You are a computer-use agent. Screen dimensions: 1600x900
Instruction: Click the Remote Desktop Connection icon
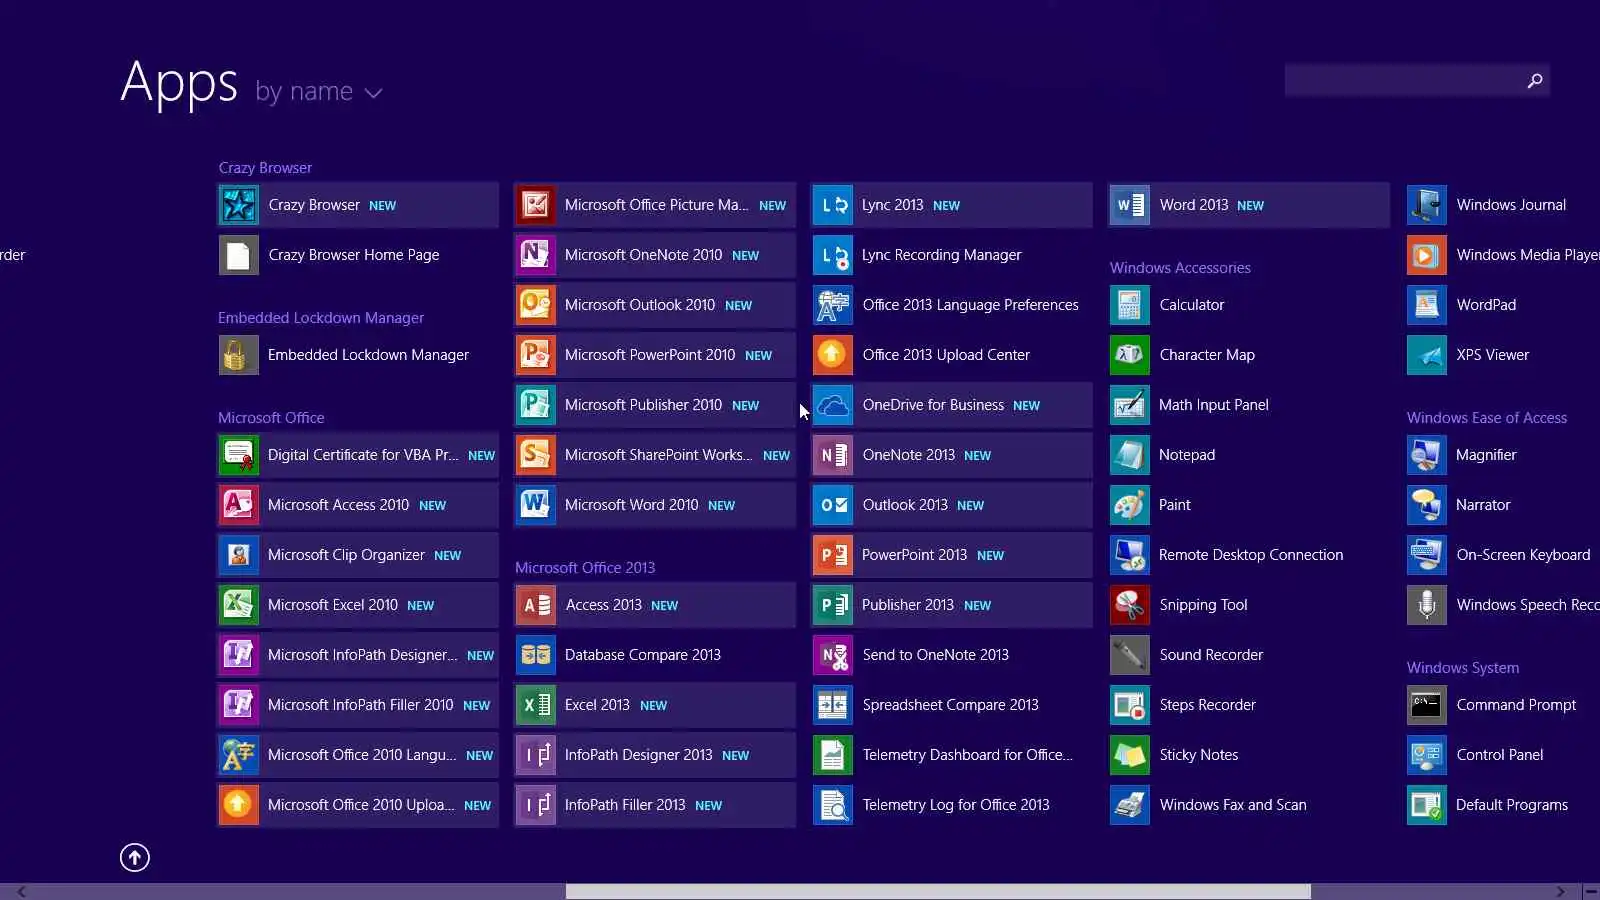coord(1129,555)
